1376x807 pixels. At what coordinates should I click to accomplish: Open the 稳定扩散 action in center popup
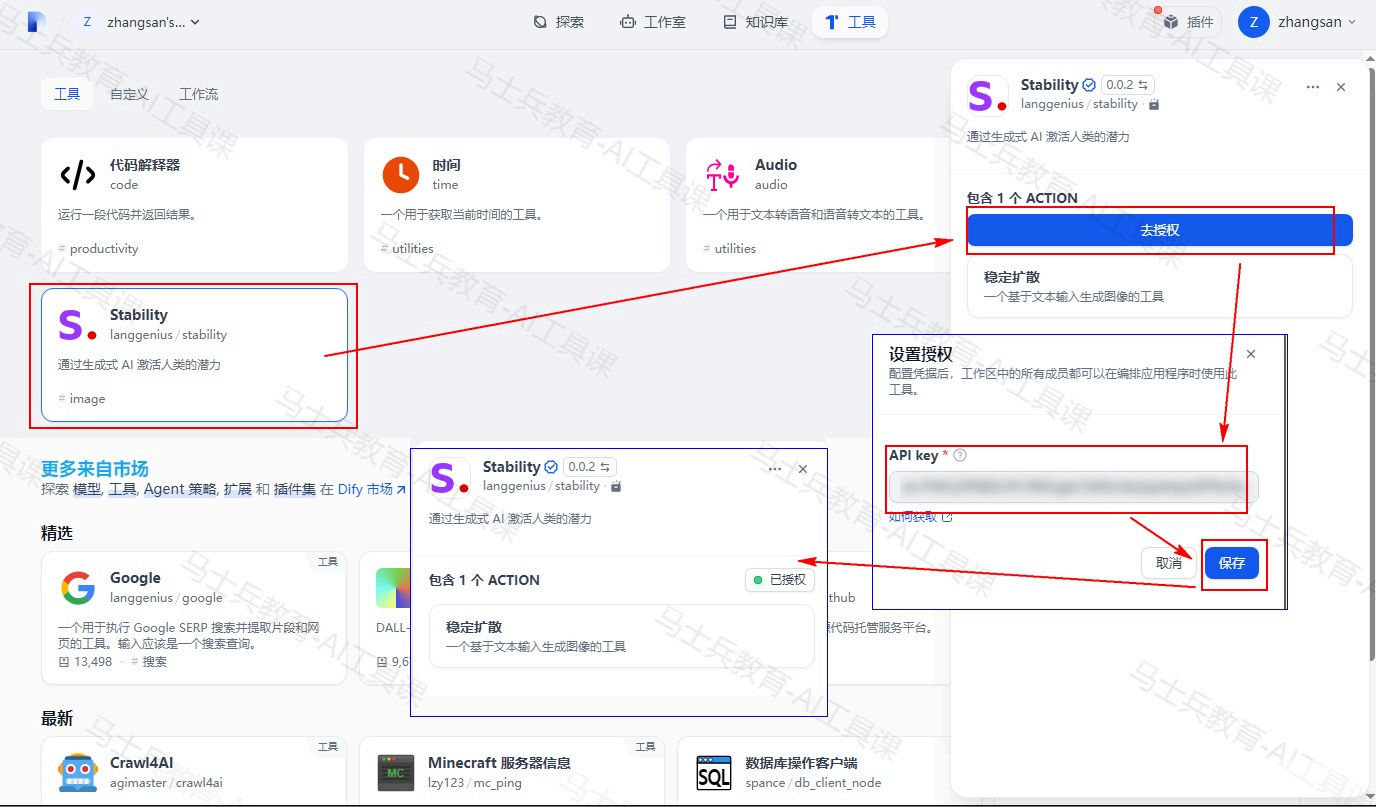tap(622, 636)
